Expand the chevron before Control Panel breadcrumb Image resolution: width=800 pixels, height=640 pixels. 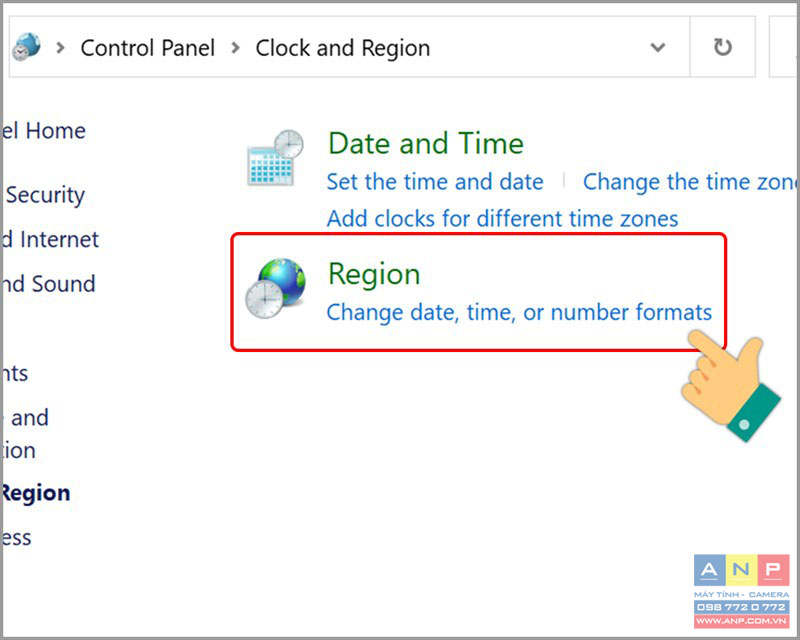[x=61, y=48]
